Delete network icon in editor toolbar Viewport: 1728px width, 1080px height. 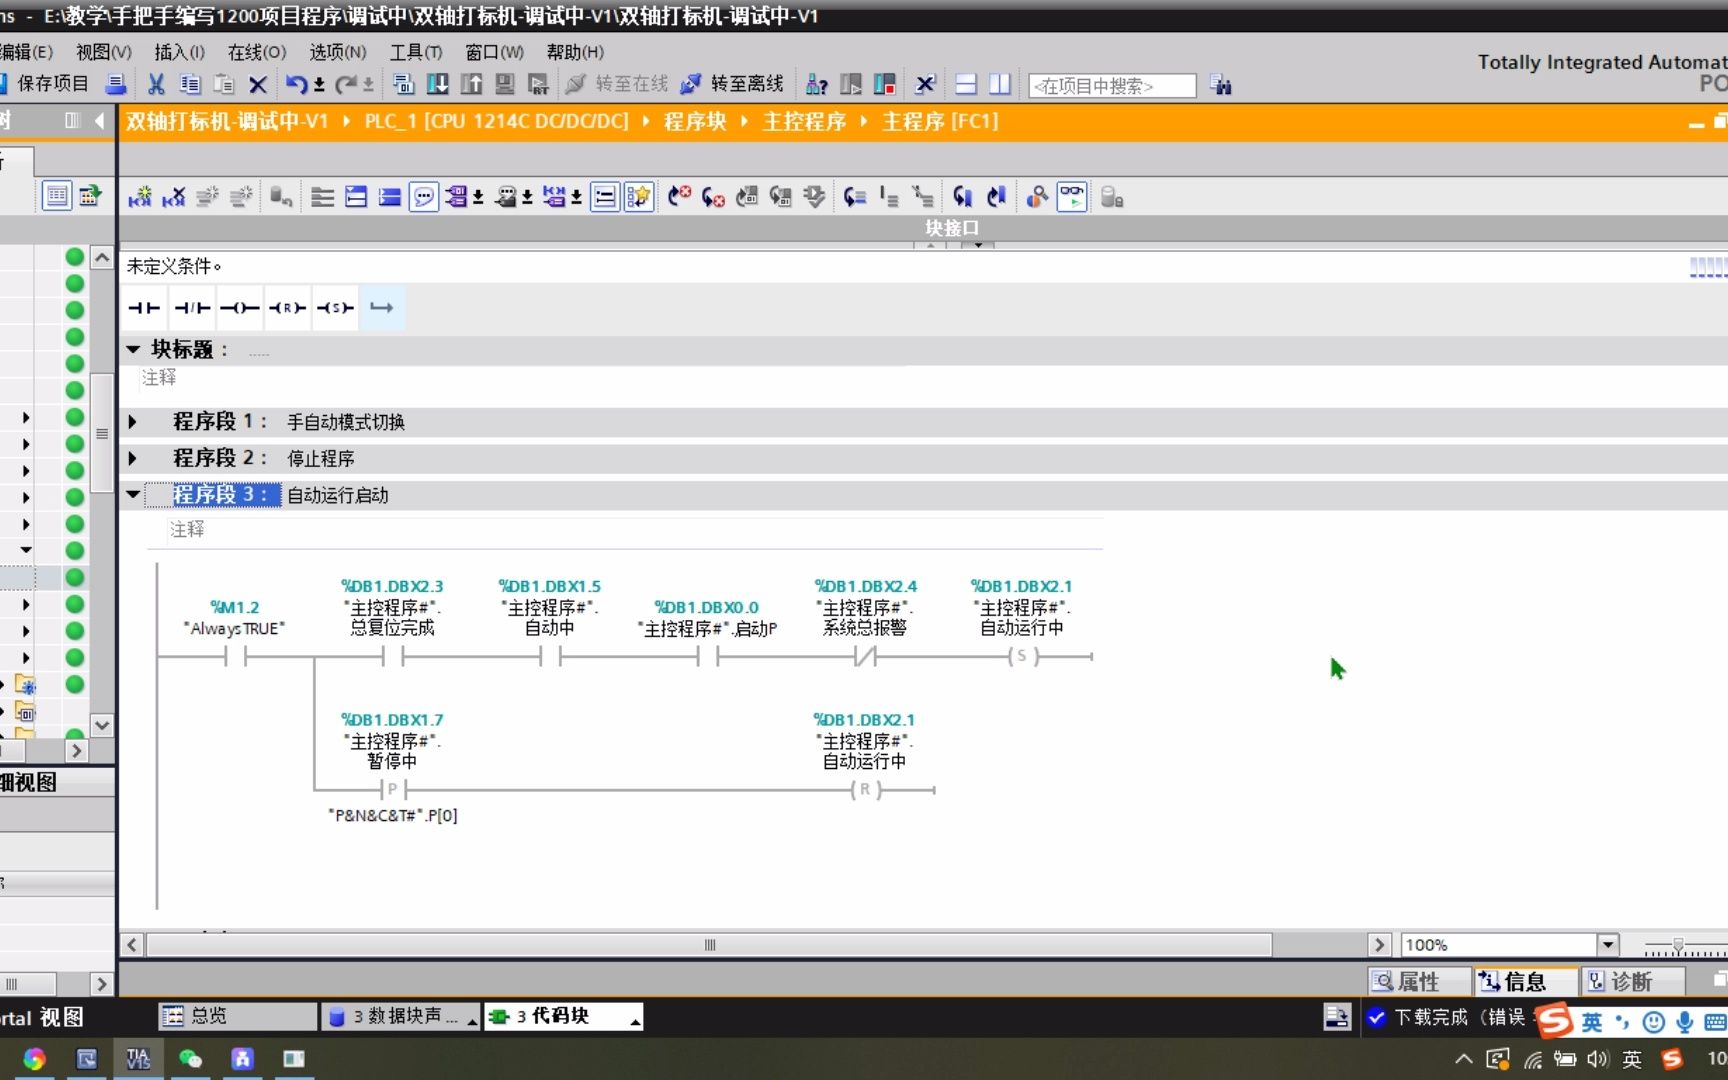coord(174,197)
